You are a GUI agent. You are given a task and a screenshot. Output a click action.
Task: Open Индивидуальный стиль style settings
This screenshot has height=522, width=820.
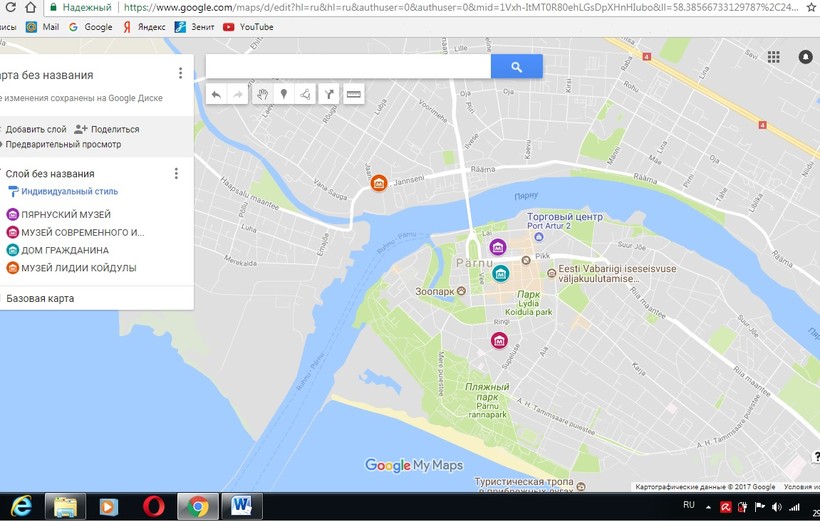[x=69, y=191]
